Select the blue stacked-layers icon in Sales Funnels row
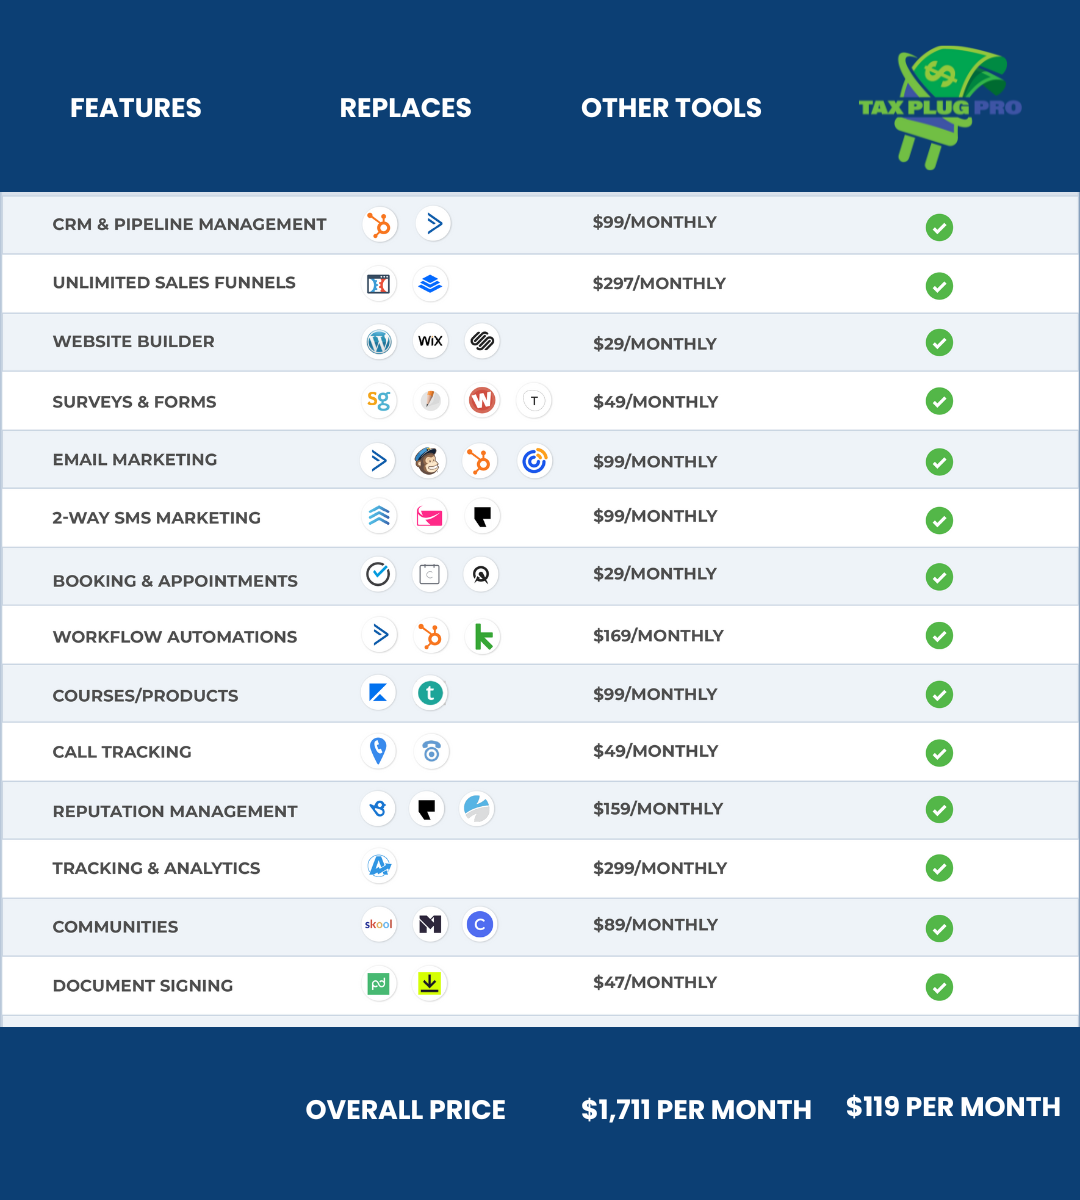The image size is (1080, 1200). coord(430,284)
